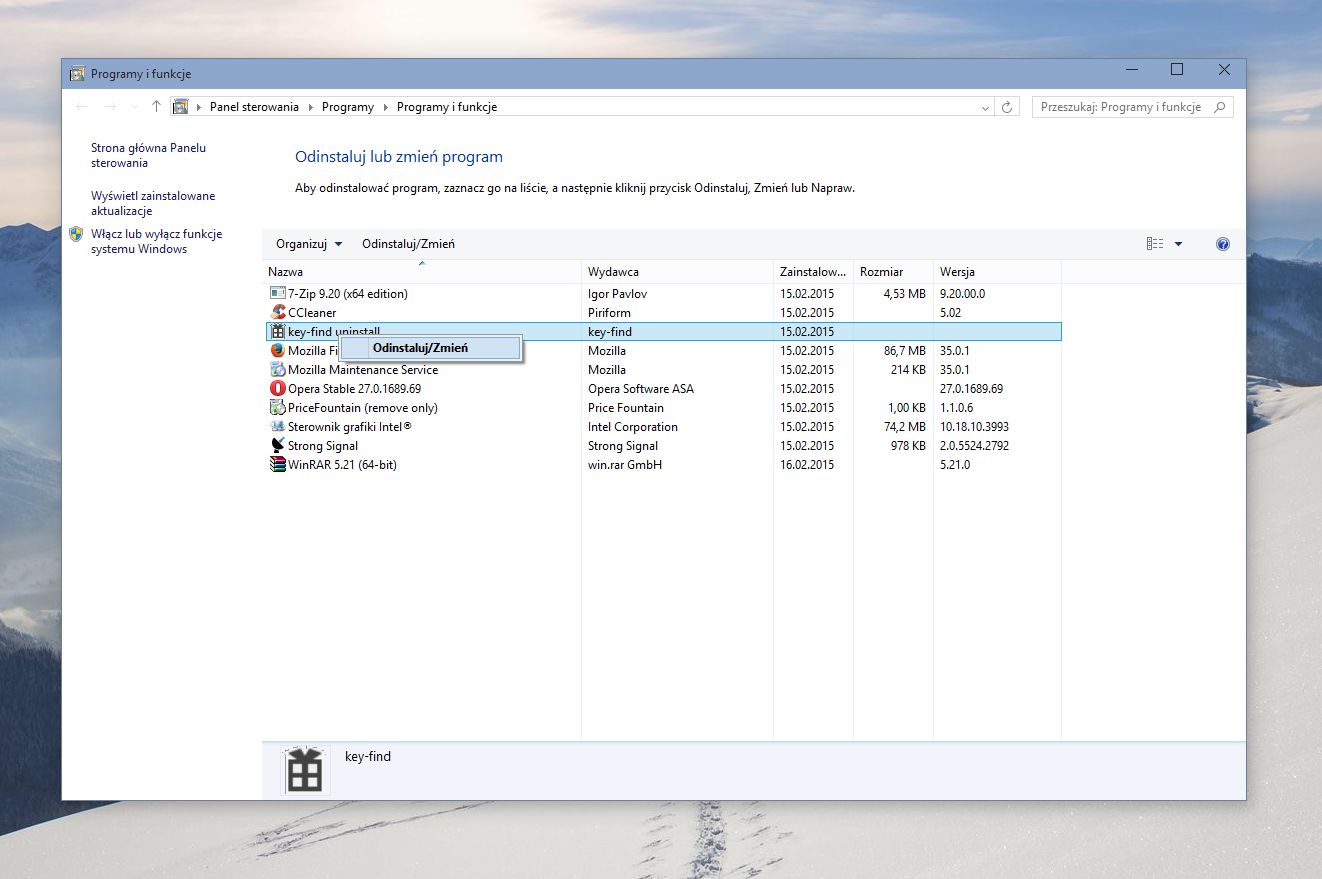1322x879 pixels.
Task: Click the window title bar icon
Action: 77,74
